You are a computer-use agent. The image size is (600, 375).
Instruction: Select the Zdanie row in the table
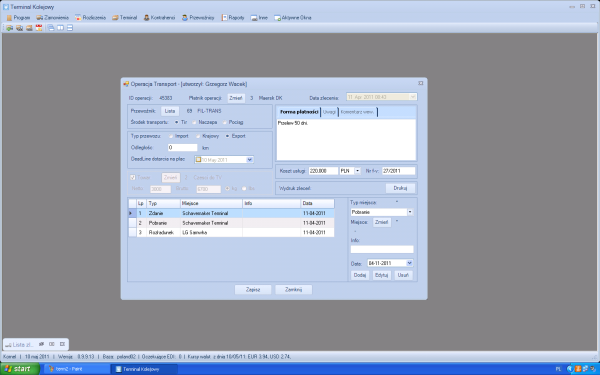232,213
